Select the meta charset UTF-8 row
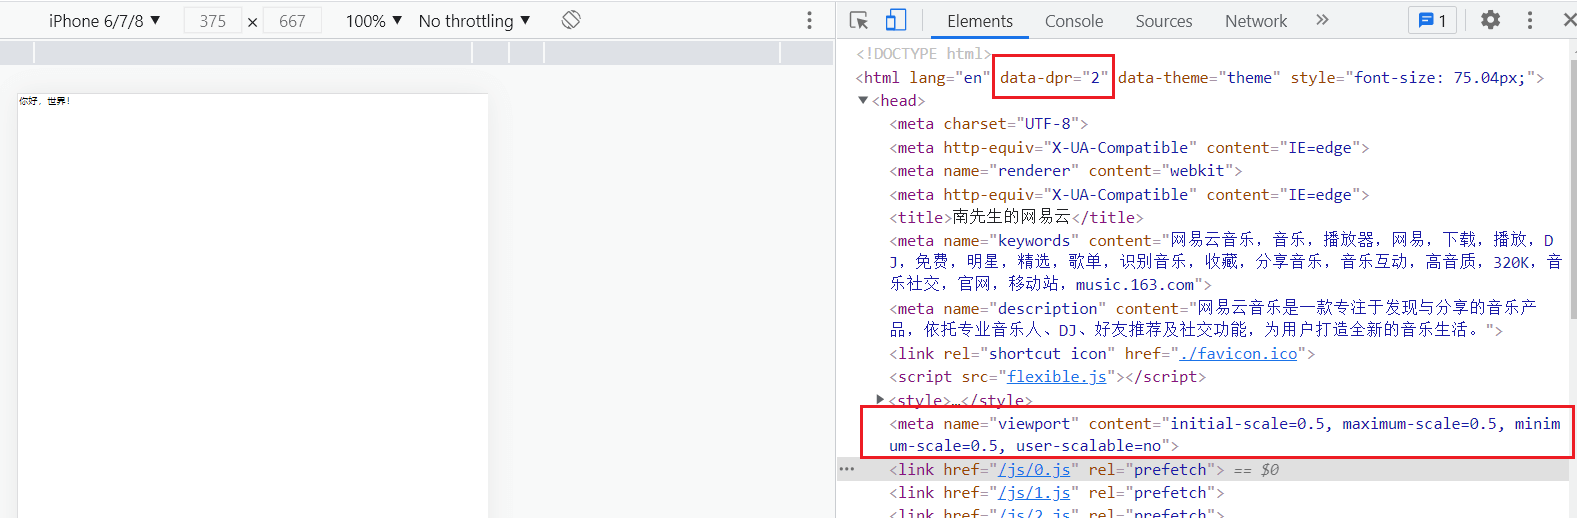This screenshot has width=1577, height=518. tap(988, 124)
